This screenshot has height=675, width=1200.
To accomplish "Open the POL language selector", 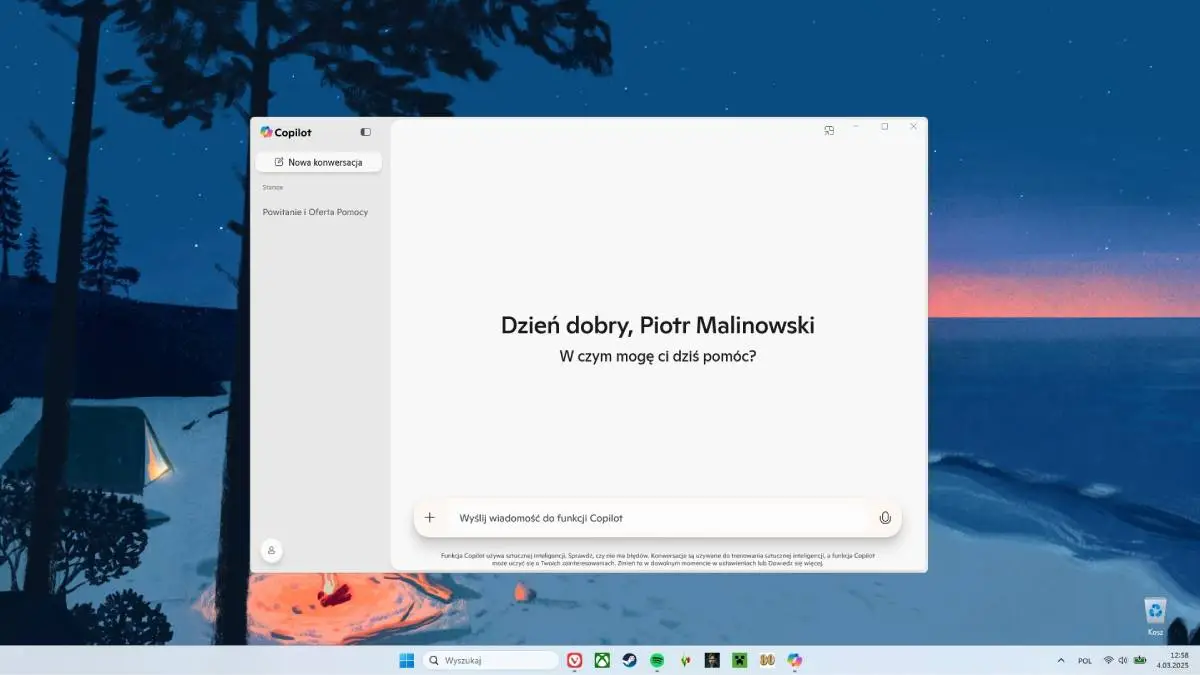I will tap(1085, 660).
